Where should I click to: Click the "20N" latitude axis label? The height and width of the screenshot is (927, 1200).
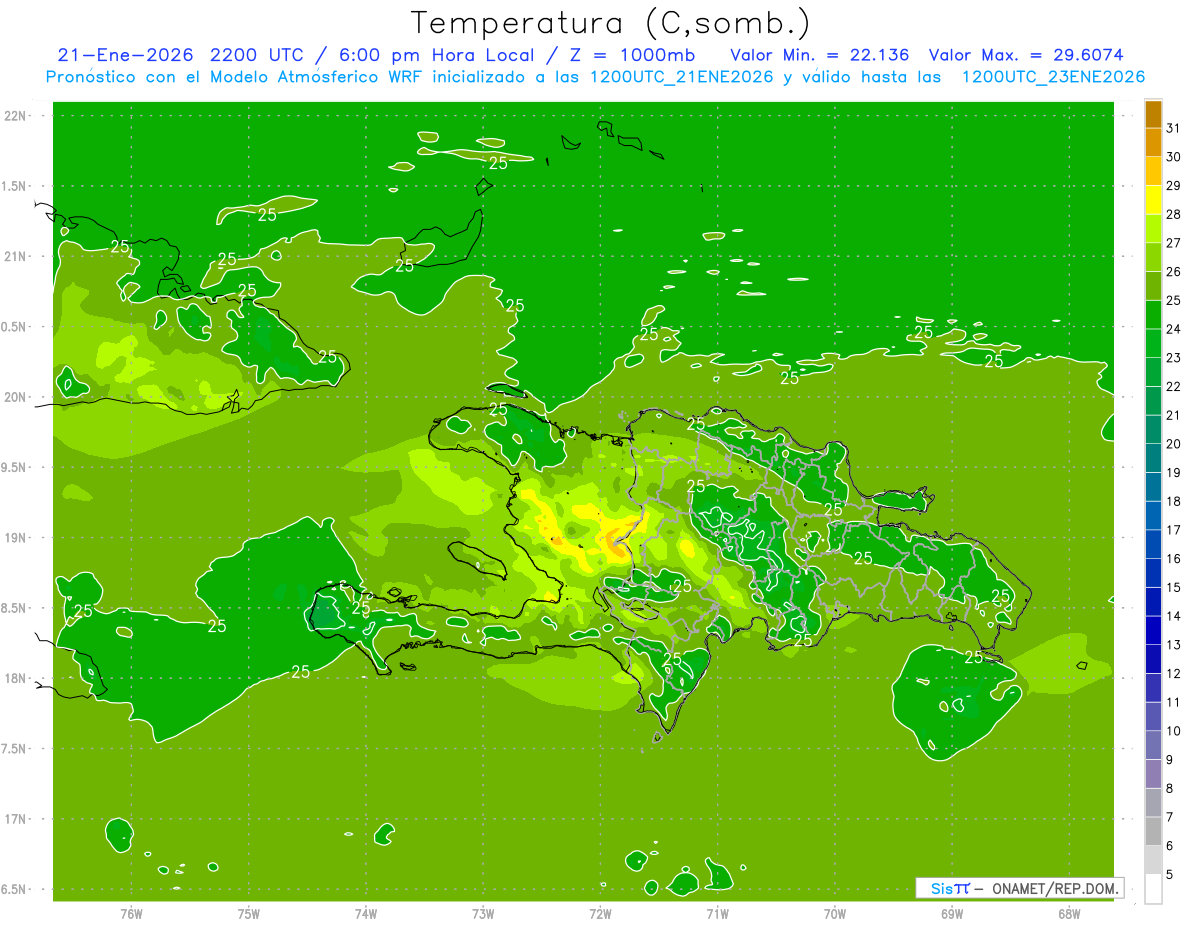(16, 397)
